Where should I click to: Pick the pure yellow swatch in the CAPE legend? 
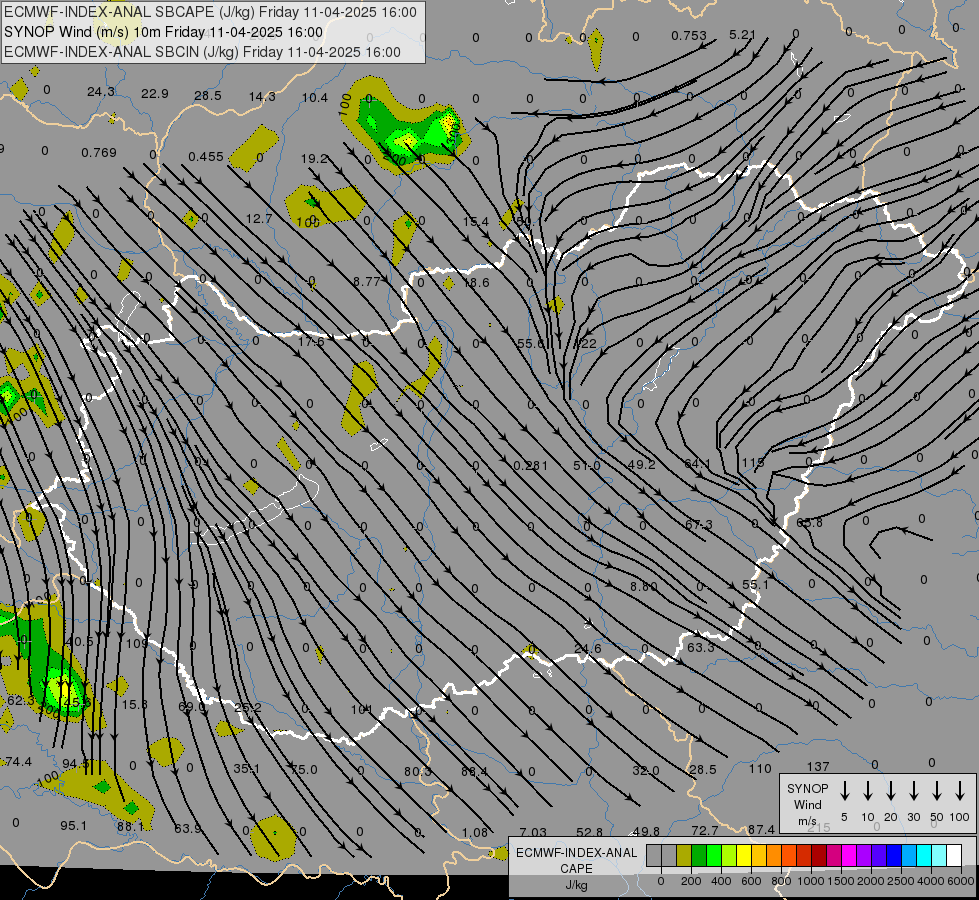(x=744, y=856)
